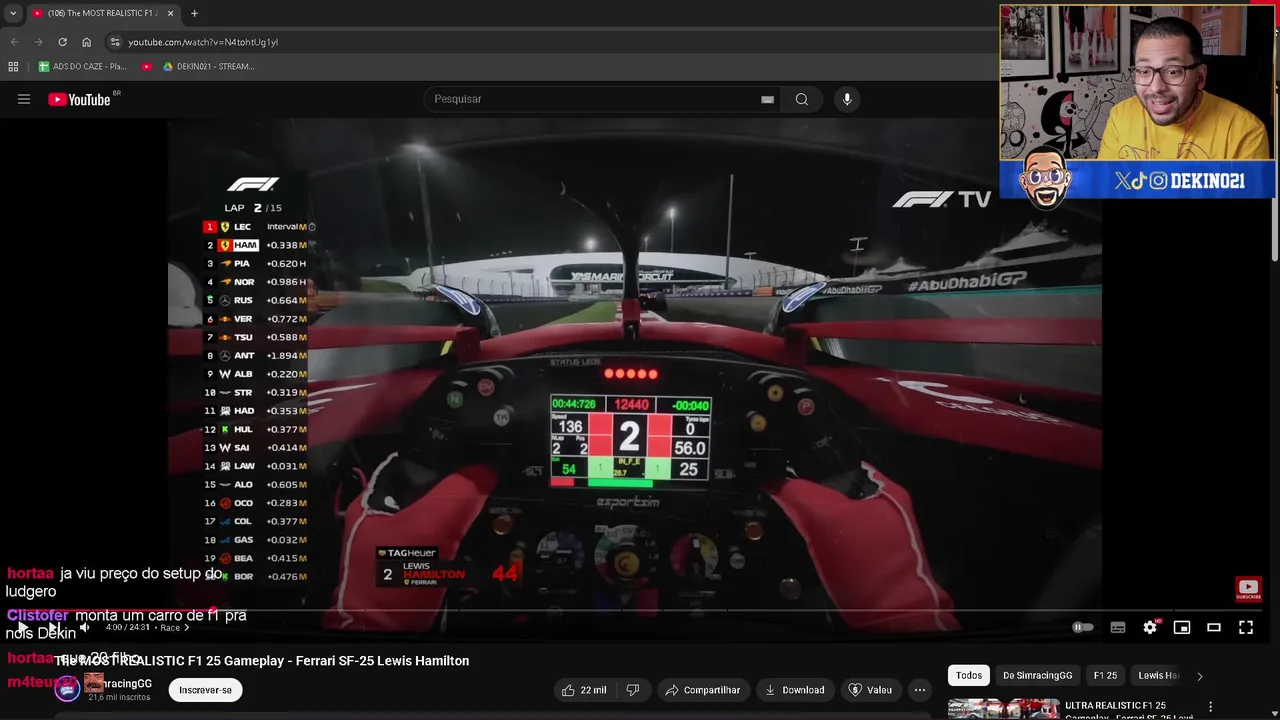1280x720 pixels.
Task: Switch to theater mode
Action: (x=1214, y=627)
